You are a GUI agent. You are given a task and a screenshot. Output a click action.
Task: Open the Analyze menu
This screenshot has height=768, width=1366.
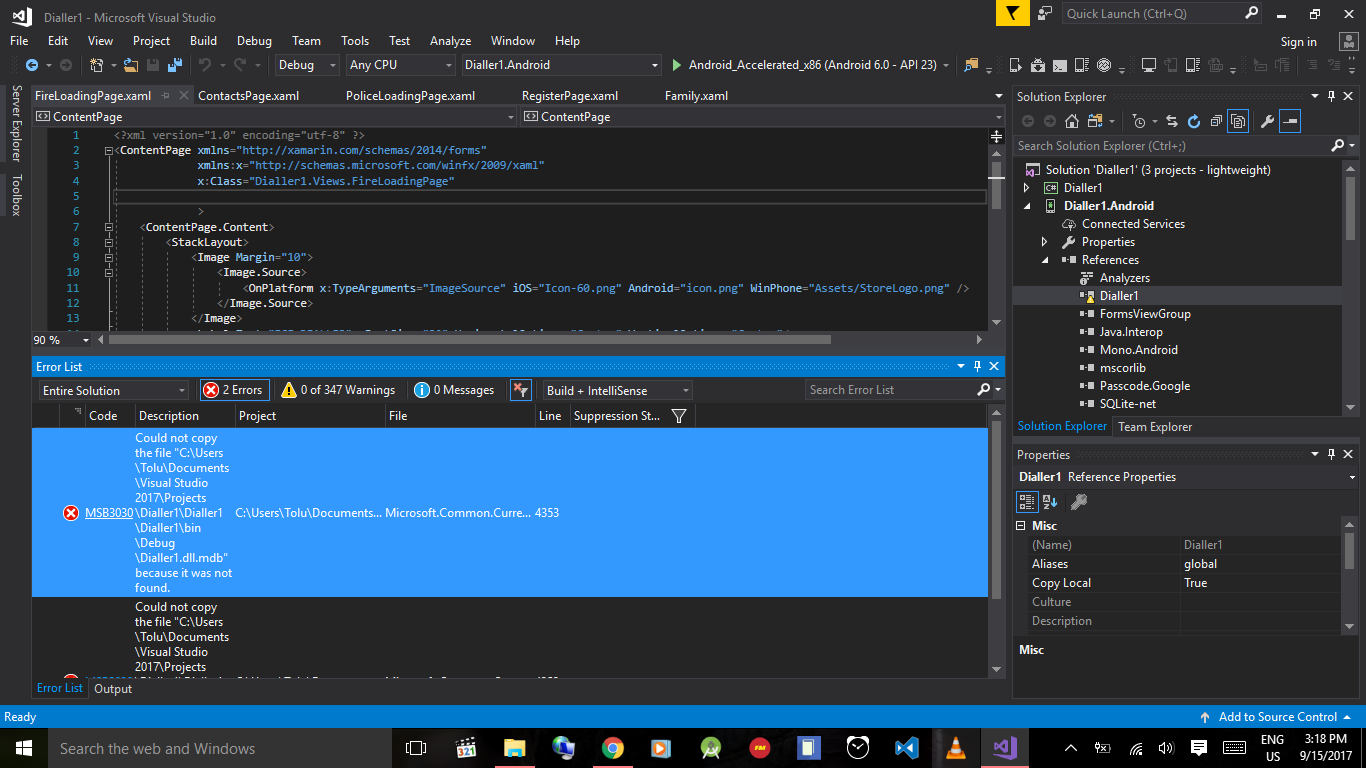tap(450, 41)
